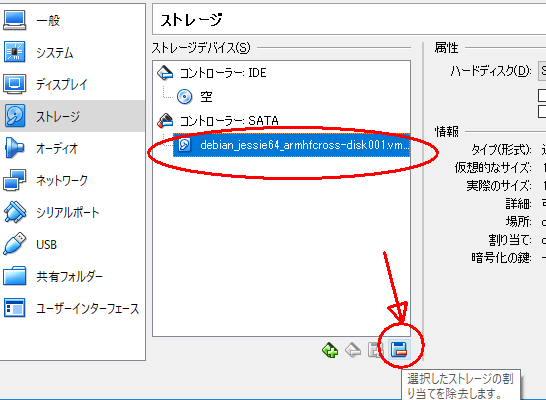Open the ハードディスク(D) dropdown
Screen dimensions: 546x400
tap(542, 71)
